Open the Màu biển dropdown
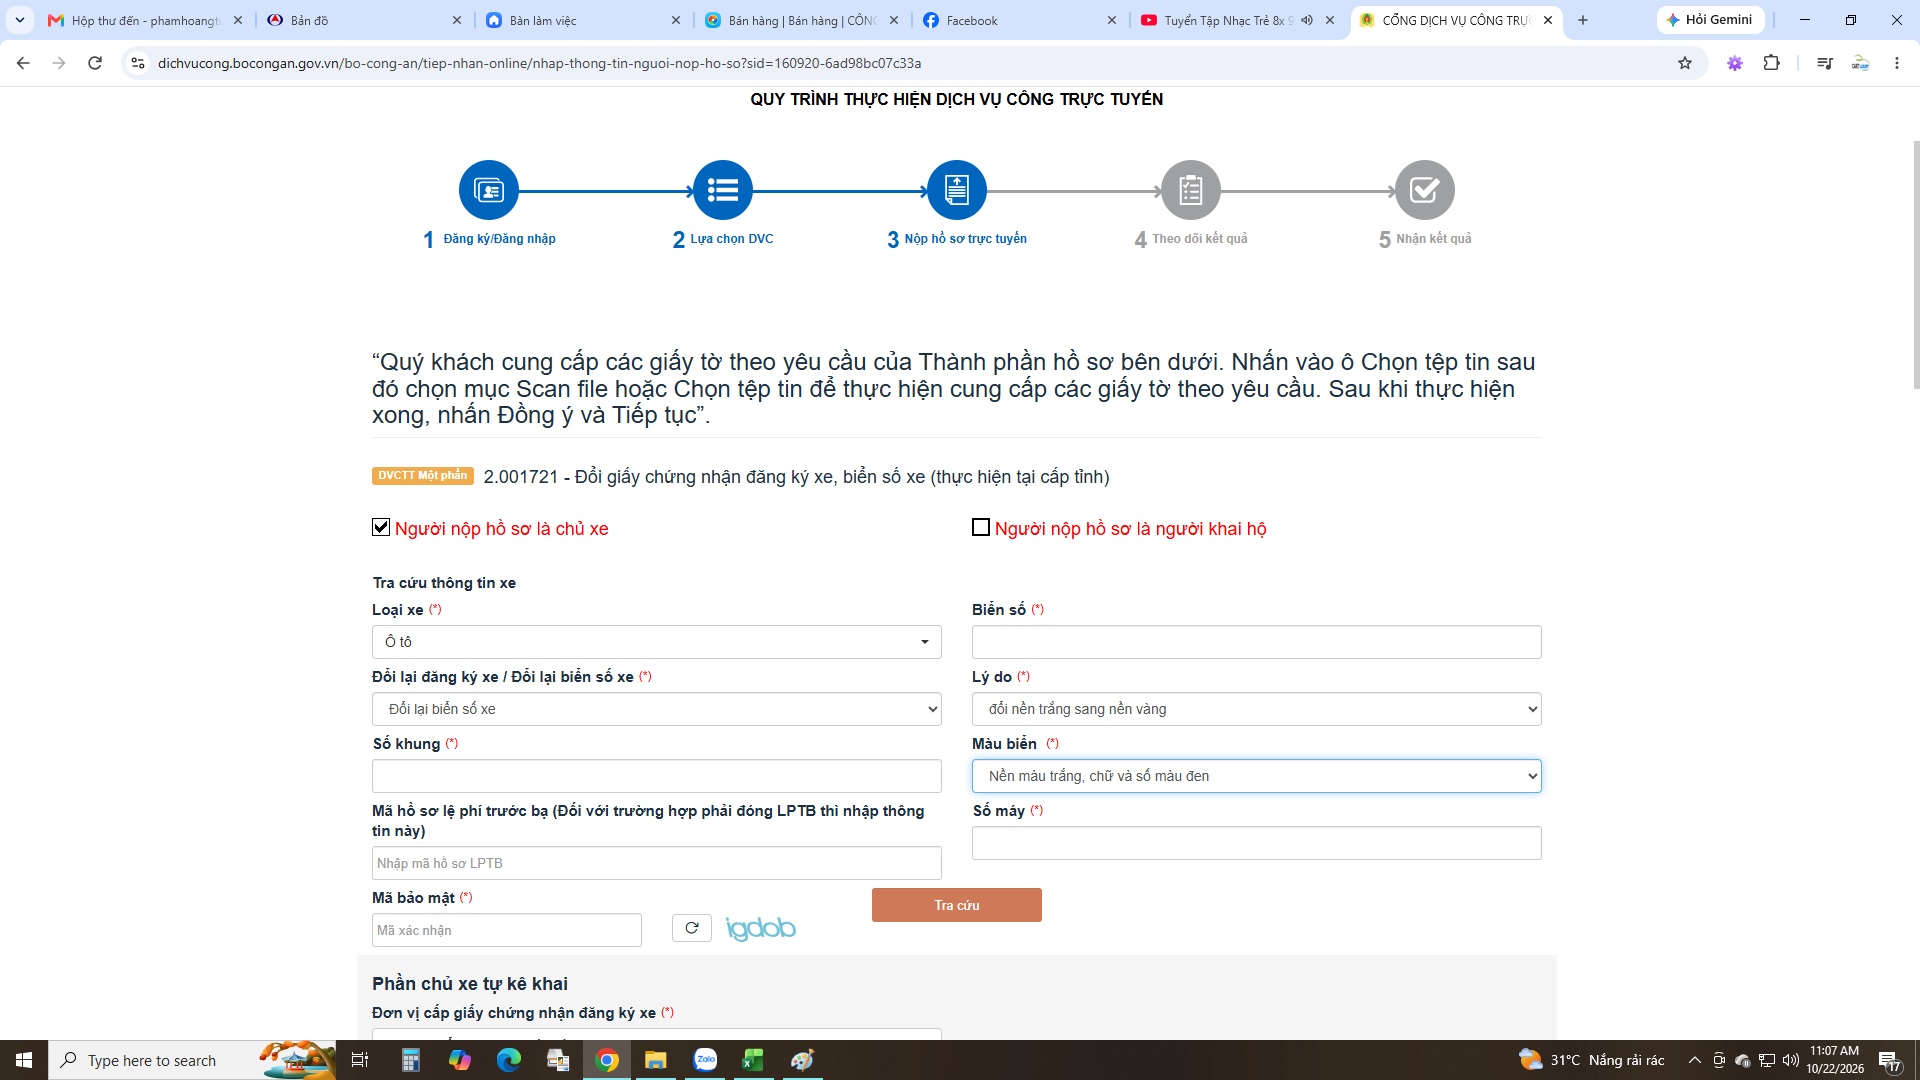The width and height of the screenshot is (1920, 1080). (1256, 776)
